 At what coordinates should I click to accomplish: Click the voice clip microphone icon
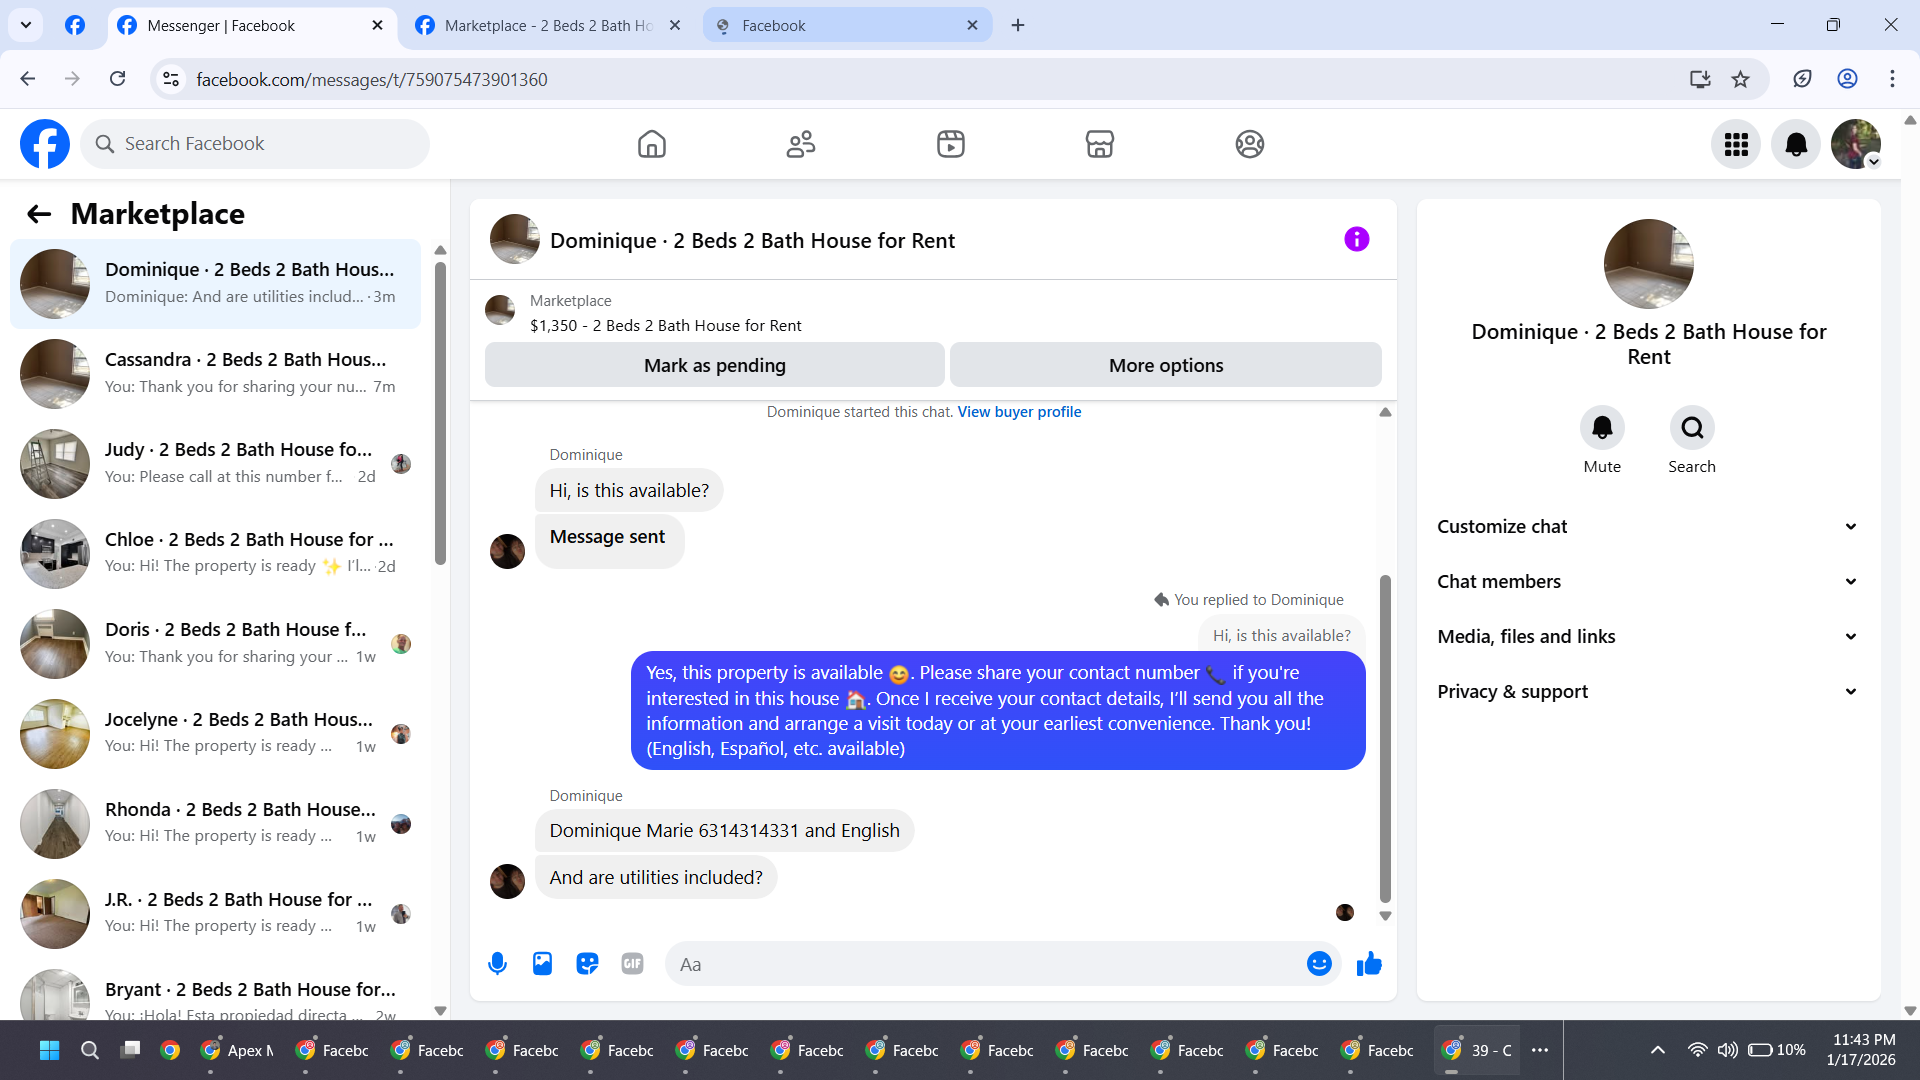(x=497, y=964)
